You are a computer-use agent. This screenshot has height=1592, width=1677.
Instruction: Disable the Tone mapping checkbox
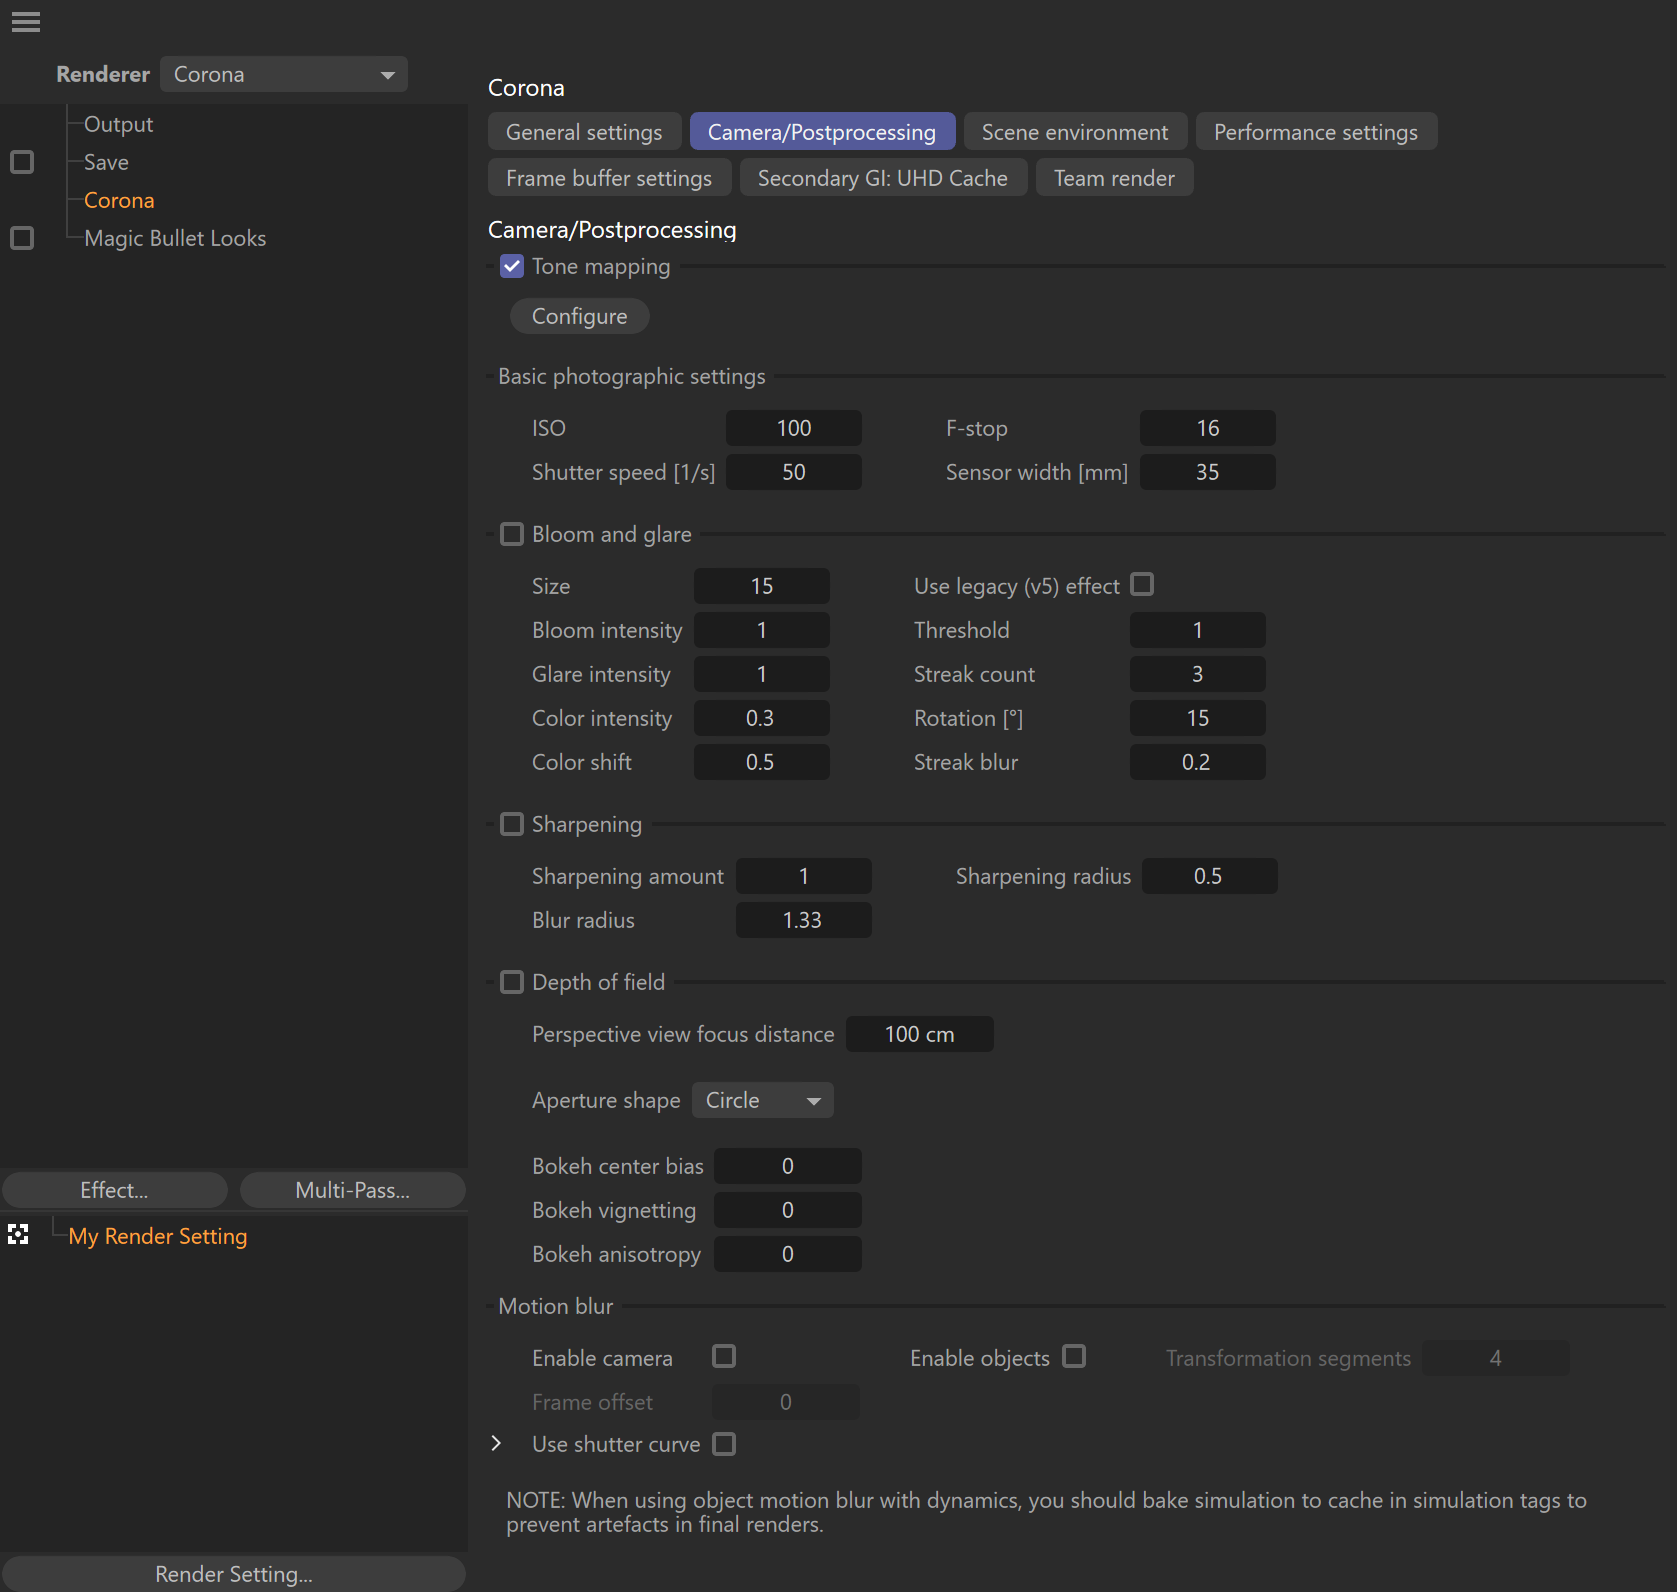pyautogui.click(x=512, y=266)
